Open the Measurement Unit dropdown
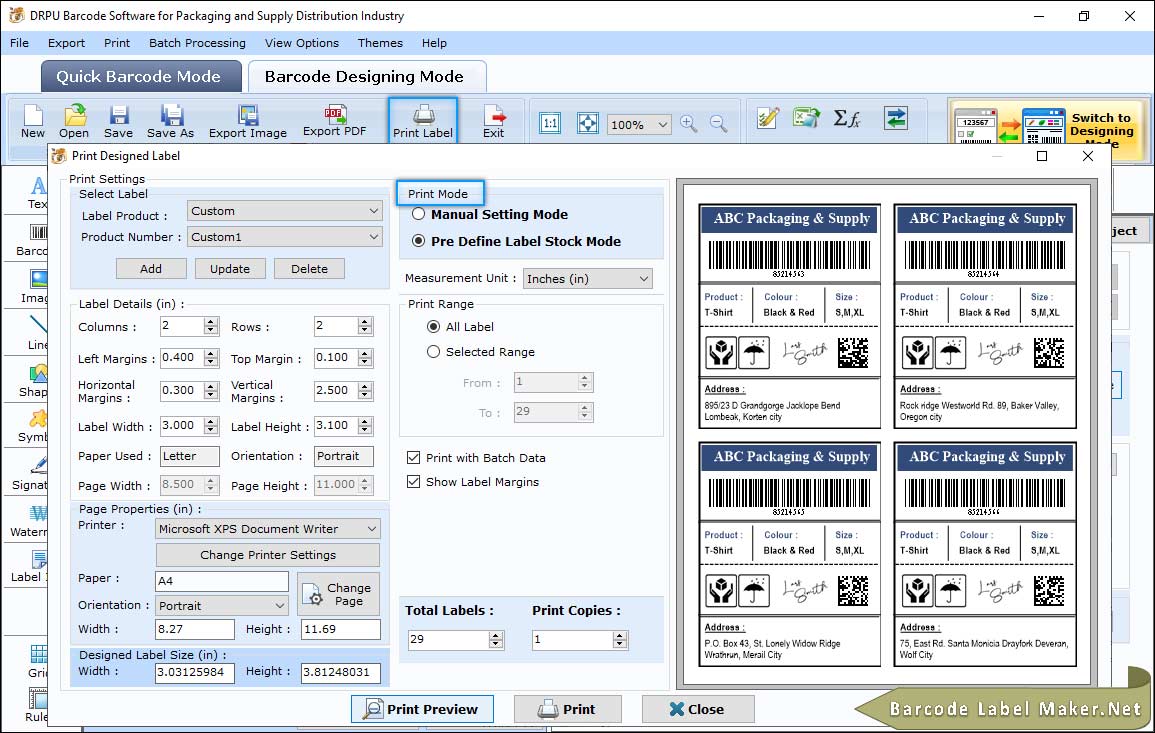1155x733 pixels. tap(588, 278)
